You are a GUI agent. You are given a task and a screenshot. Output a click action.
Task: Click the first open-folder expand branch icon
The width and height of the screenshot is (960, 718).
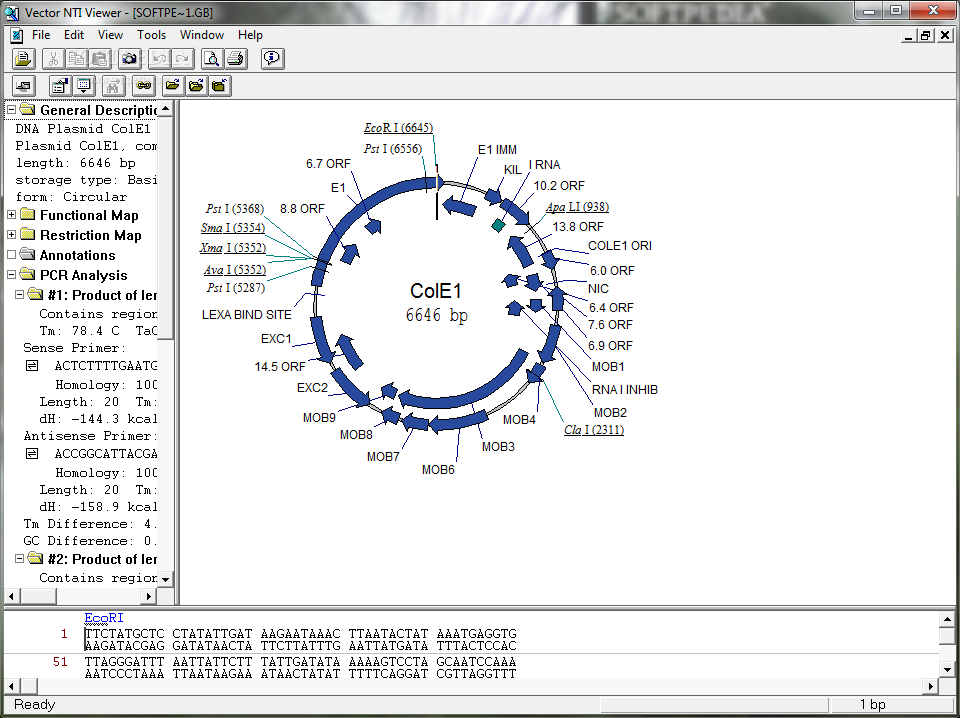click(173, 86)
